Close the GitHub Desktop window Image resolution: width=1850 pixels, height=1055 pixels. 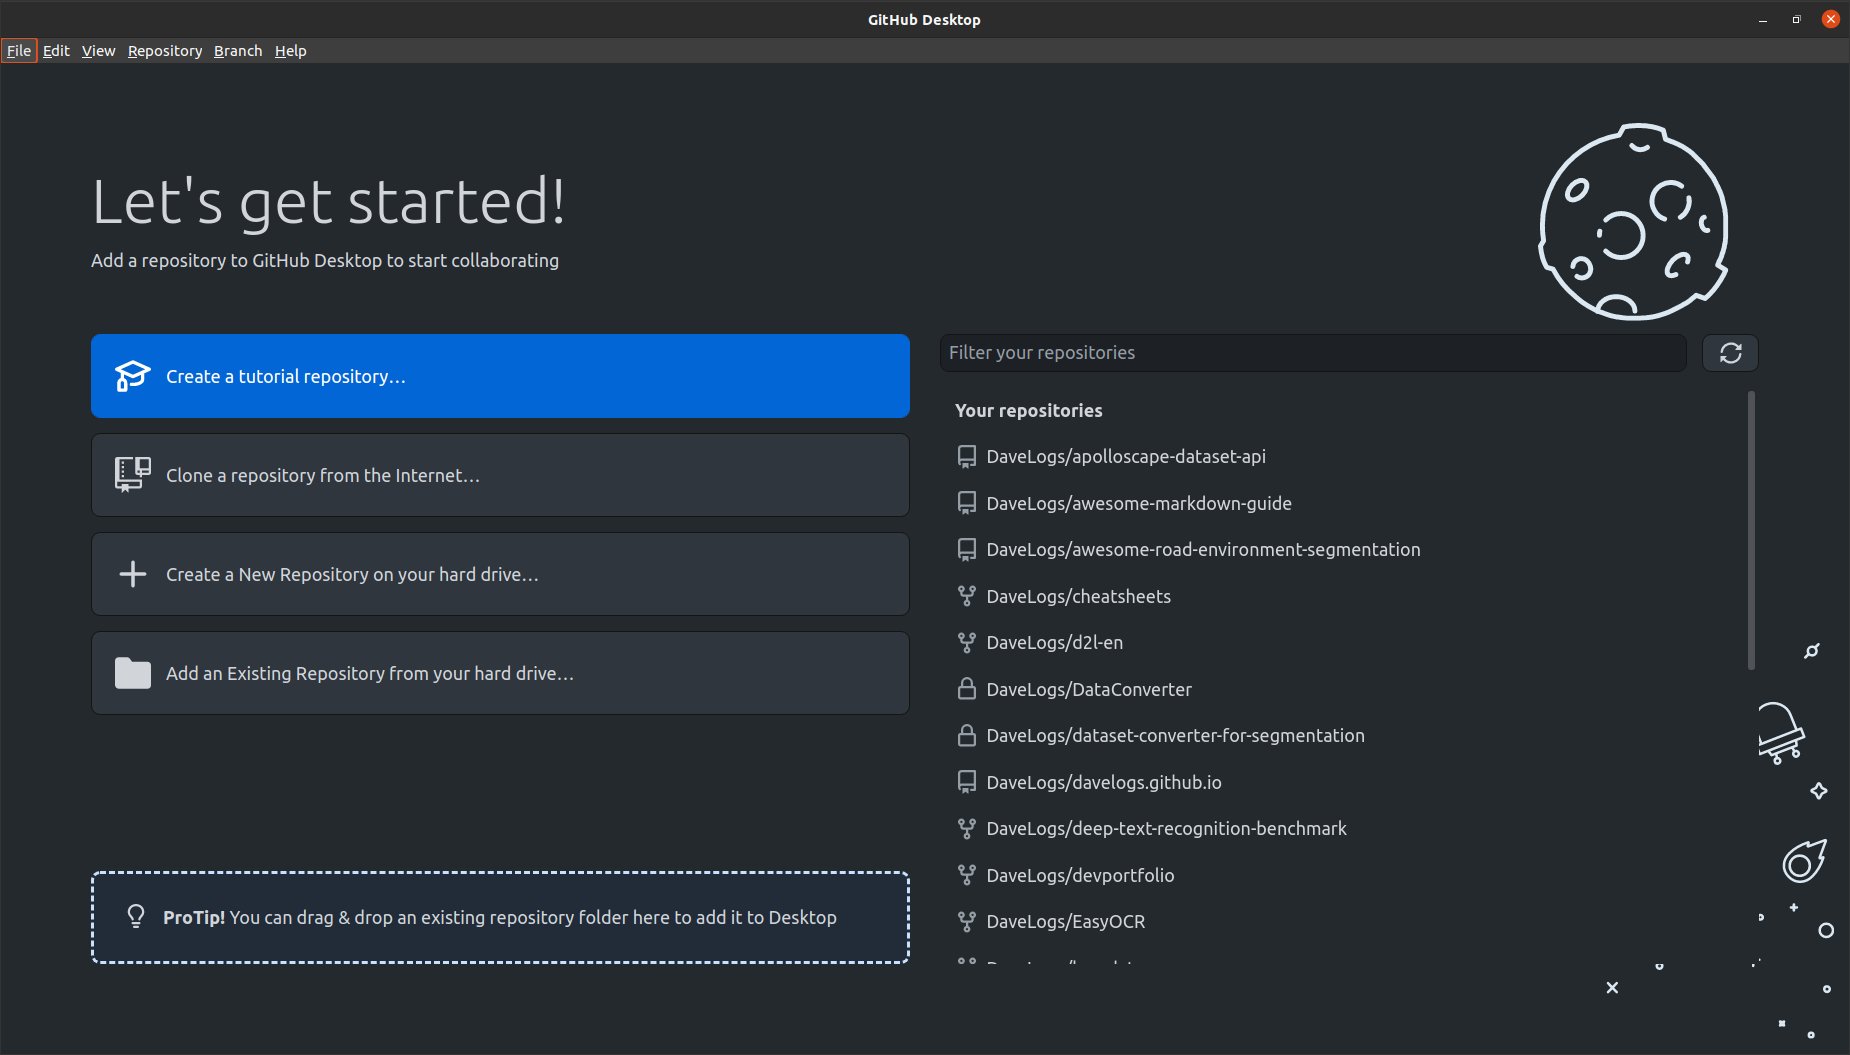(x=1831, y=19)
